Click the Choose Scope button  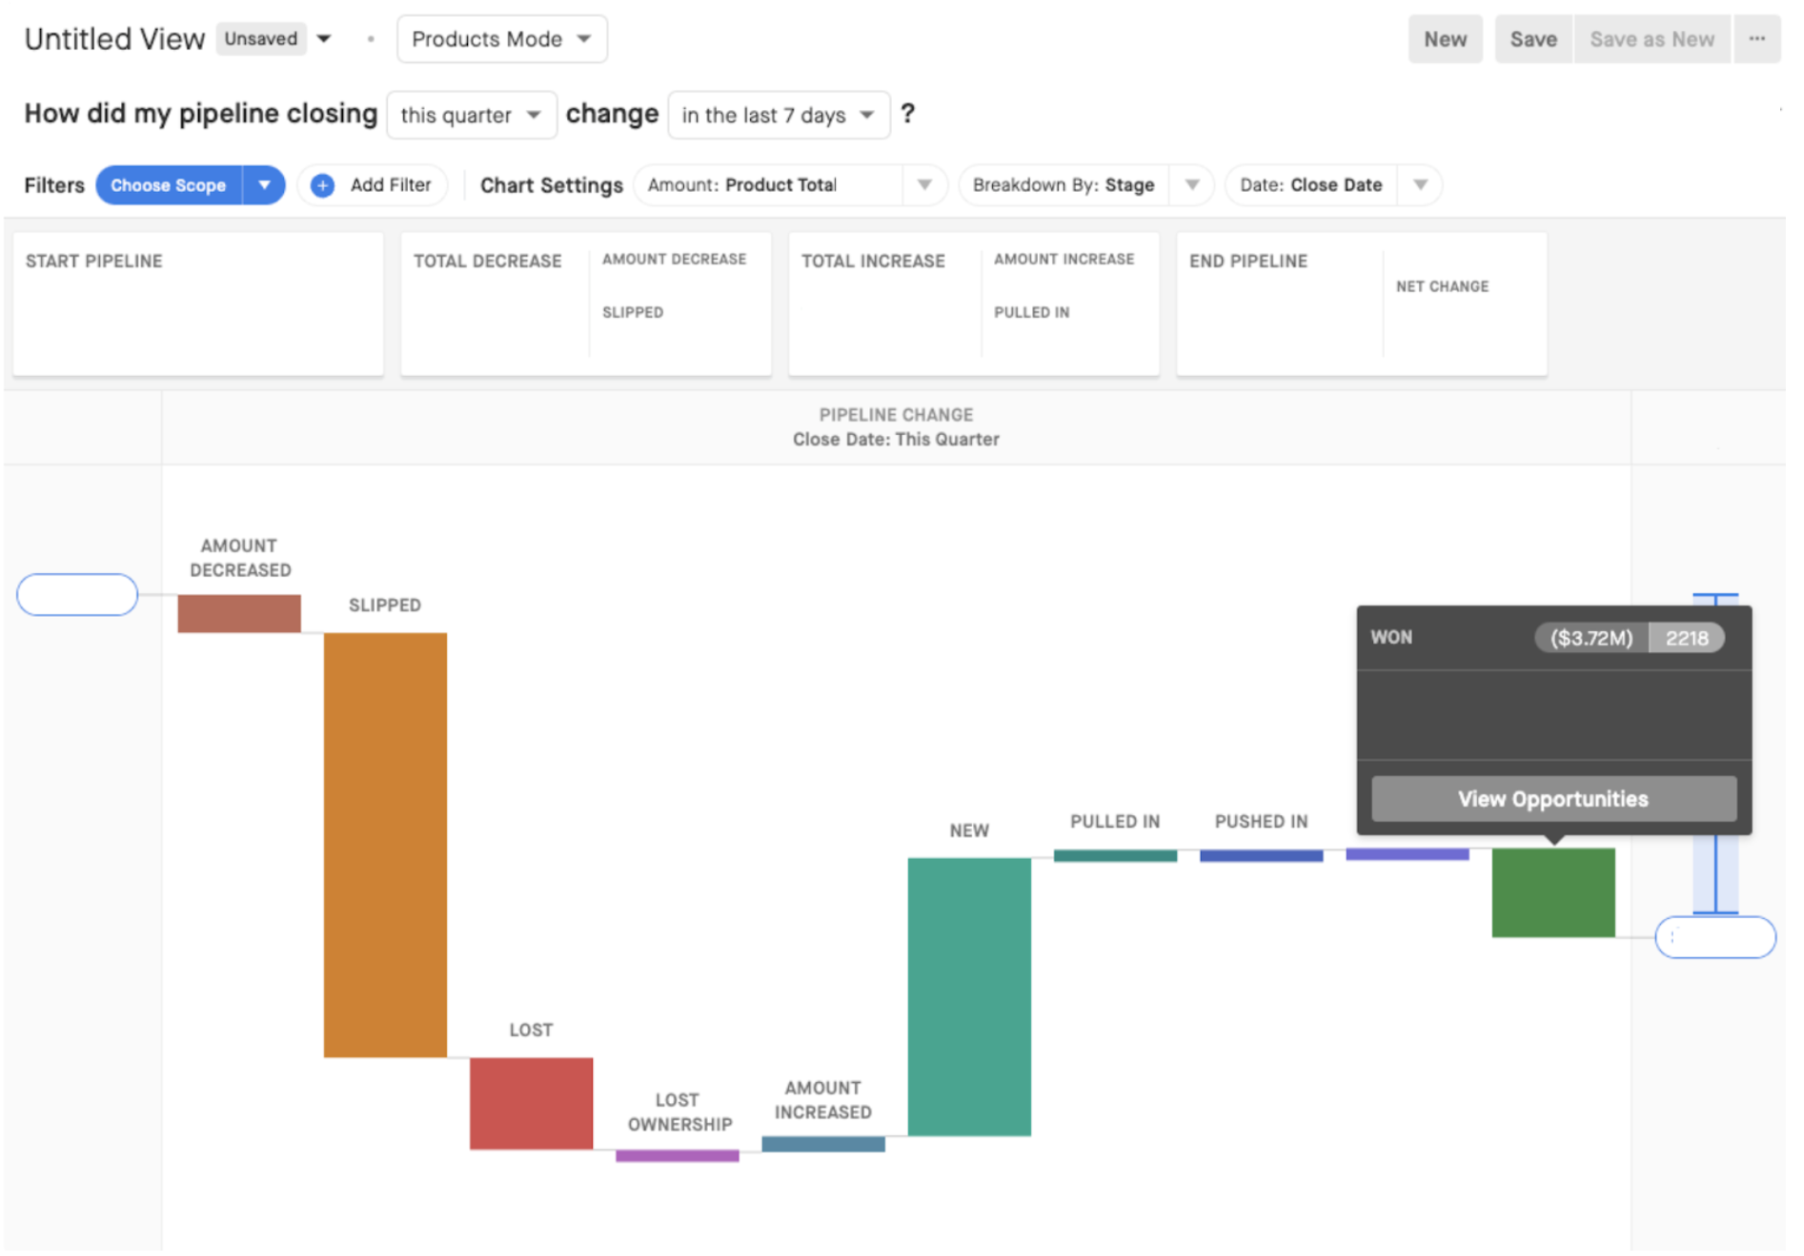[168, 185]
